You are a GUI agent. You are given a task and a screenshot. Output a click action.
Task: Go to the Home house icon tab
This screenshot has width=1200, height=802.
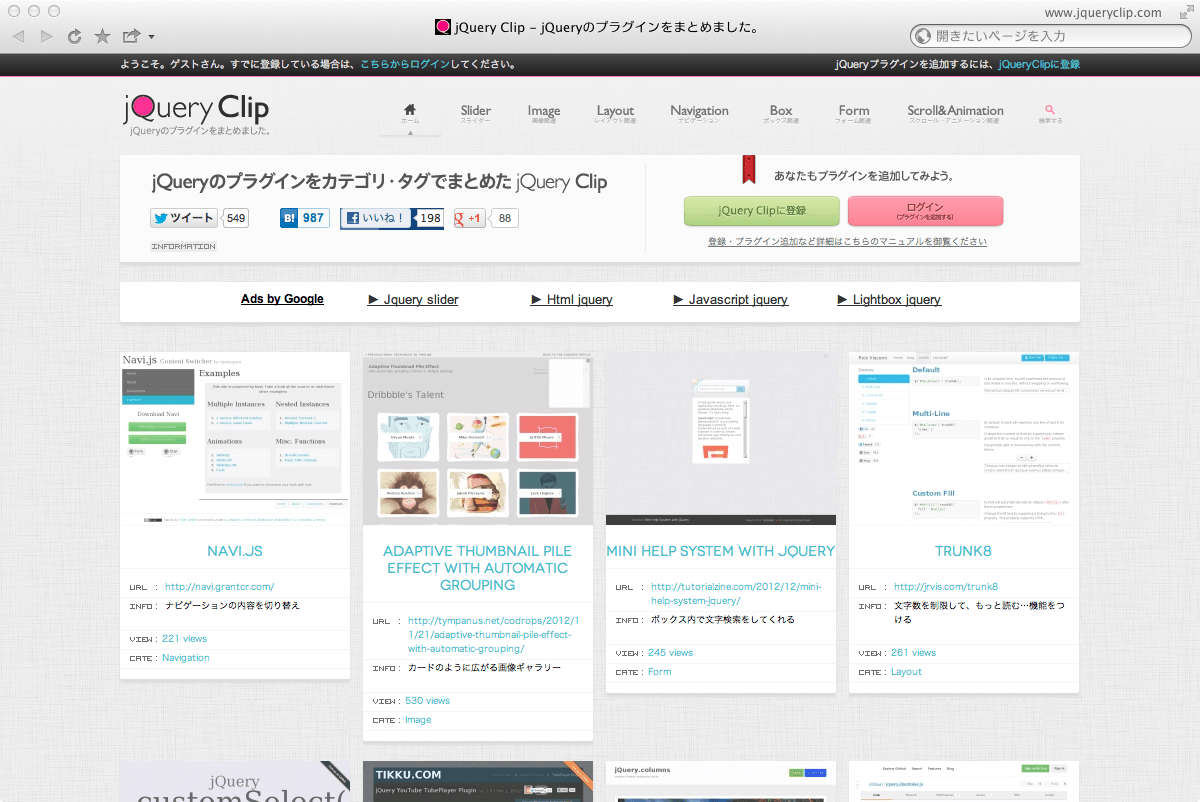410,113
